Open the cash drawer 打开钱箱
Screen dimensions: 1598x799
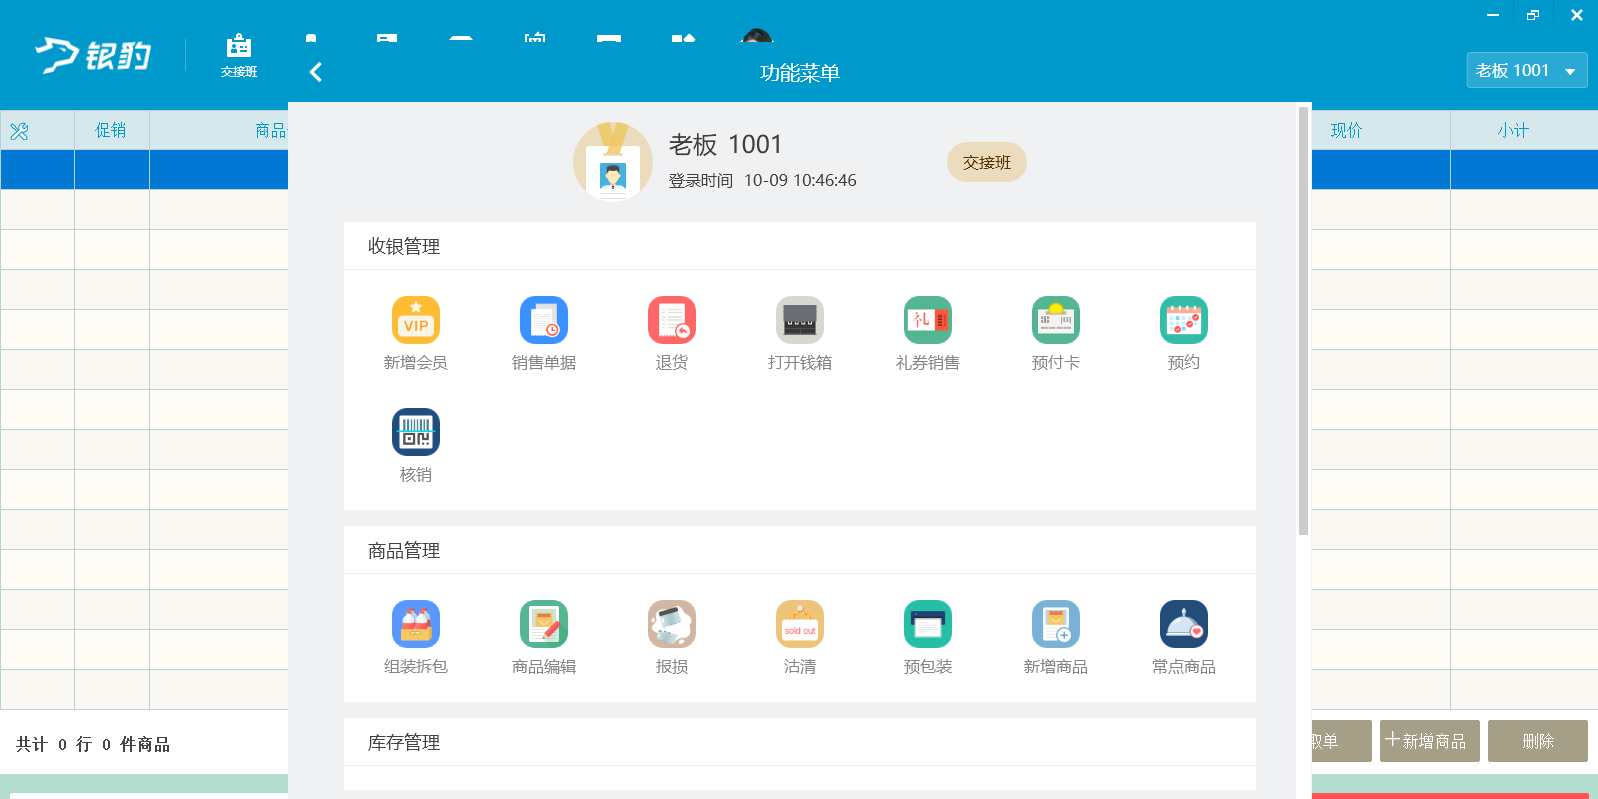click(800, 320)
